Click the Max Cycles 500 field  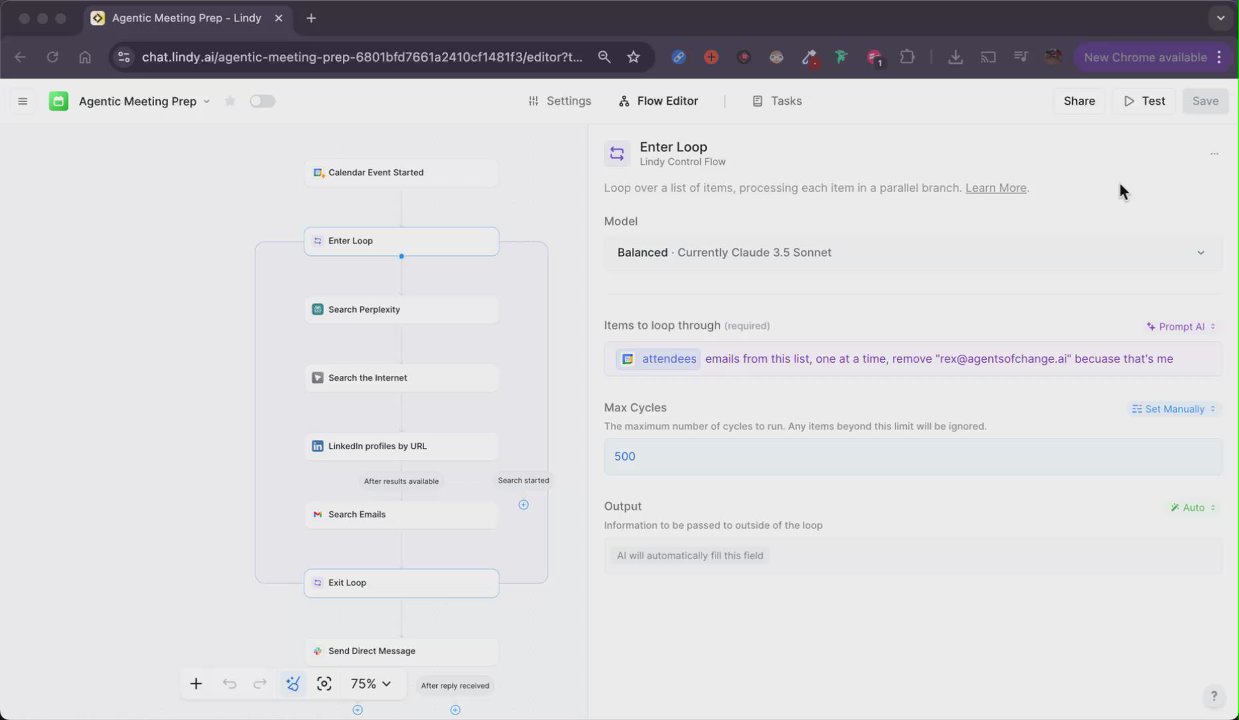click(x=912, y=457)
